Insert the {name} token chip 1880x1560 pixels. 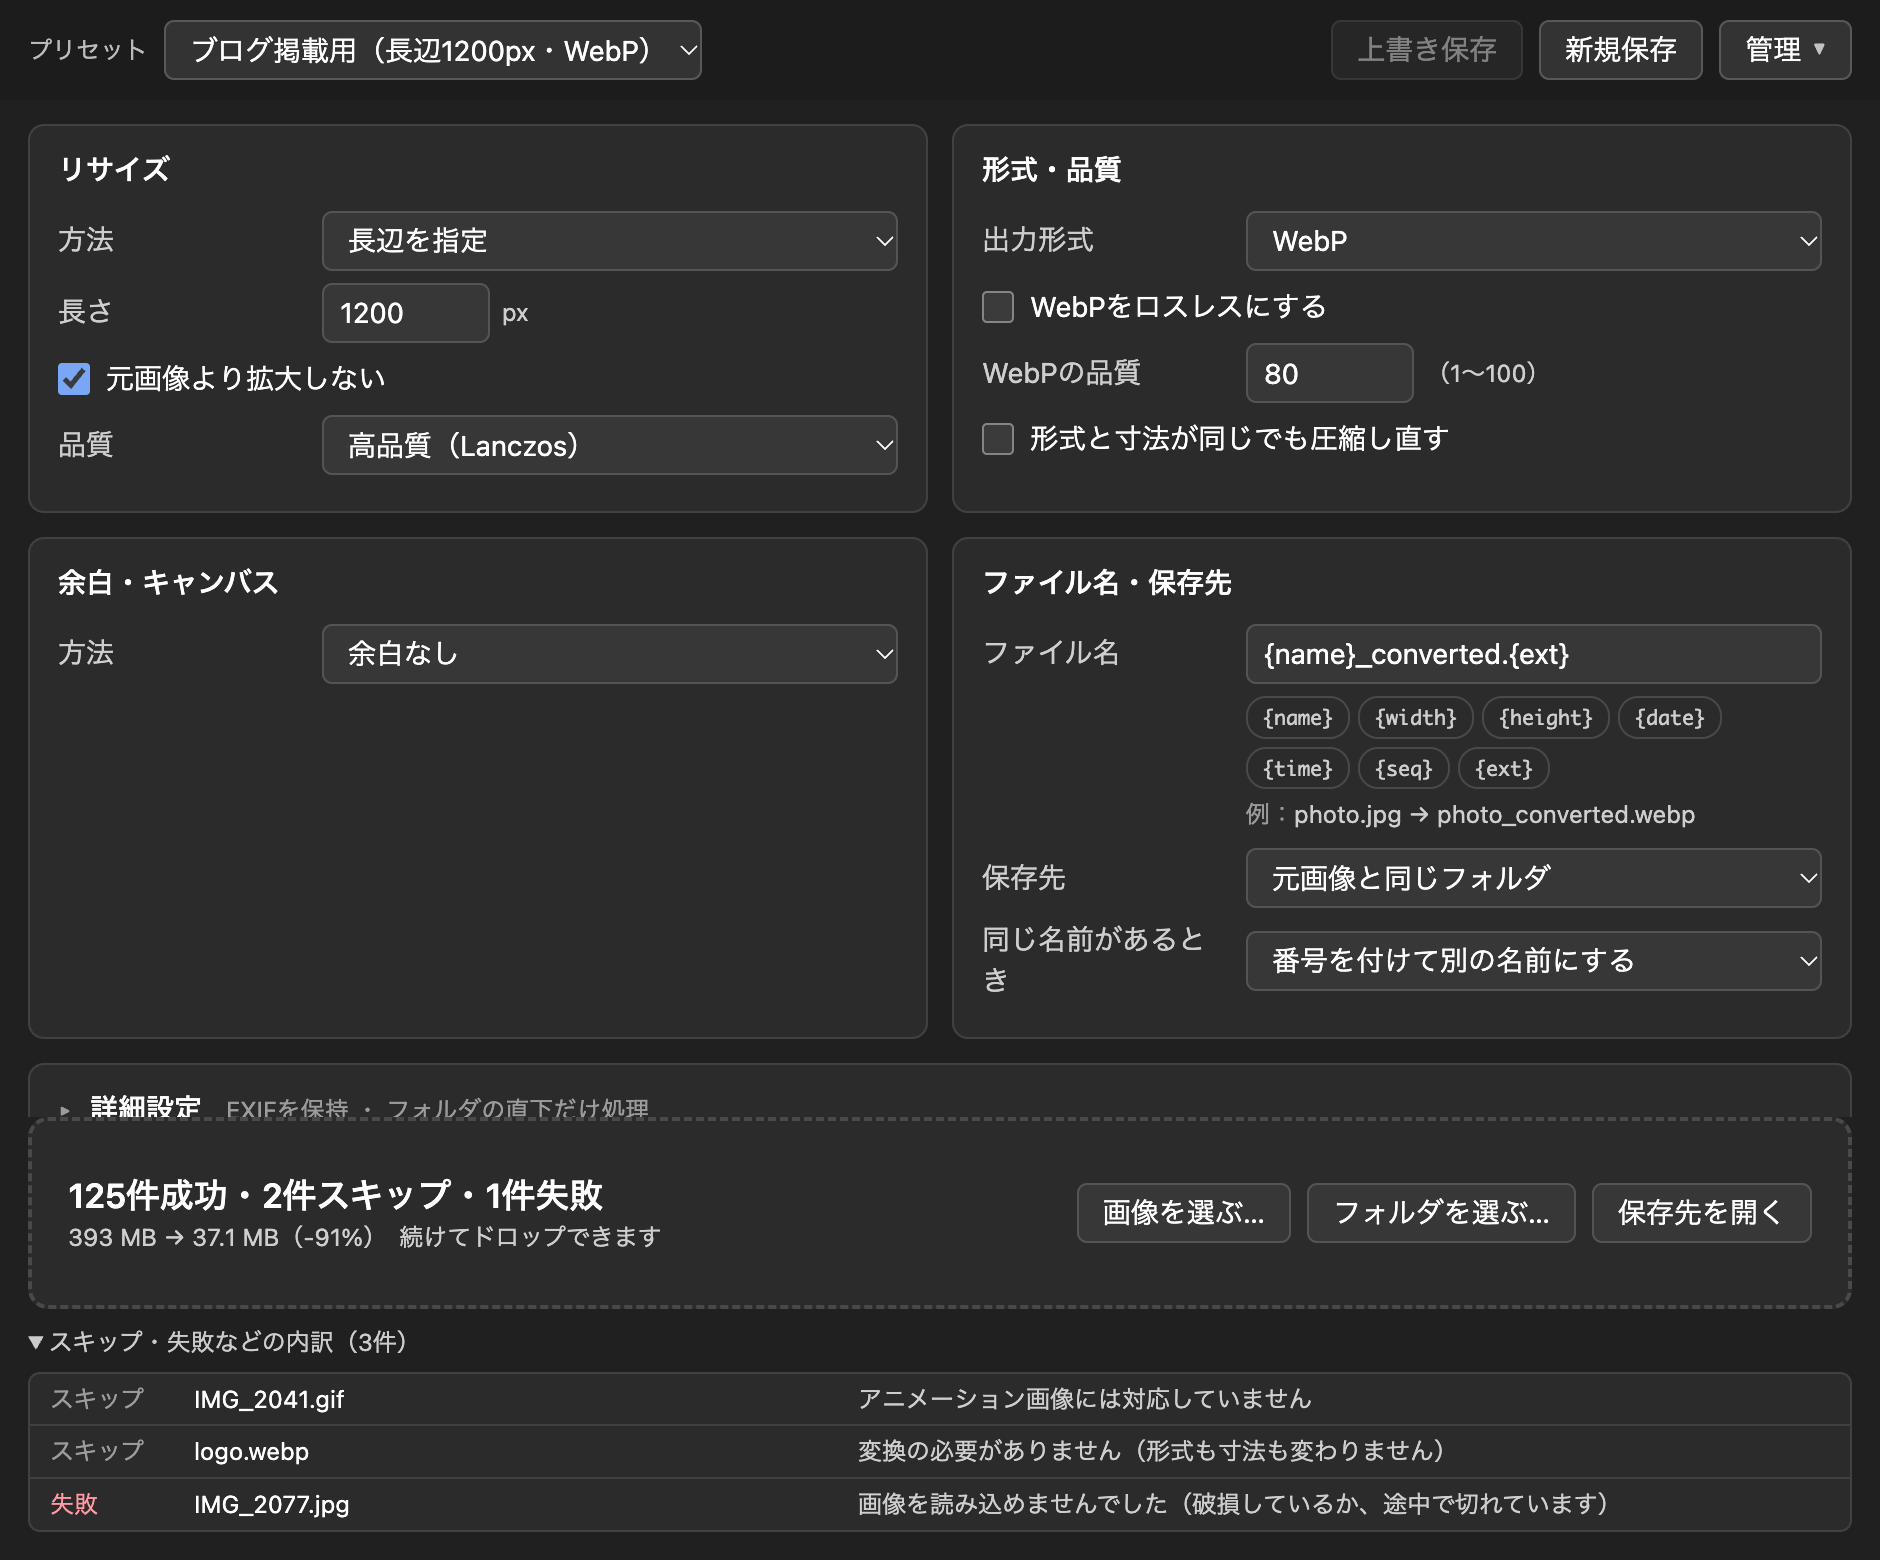click(1298, 718)
